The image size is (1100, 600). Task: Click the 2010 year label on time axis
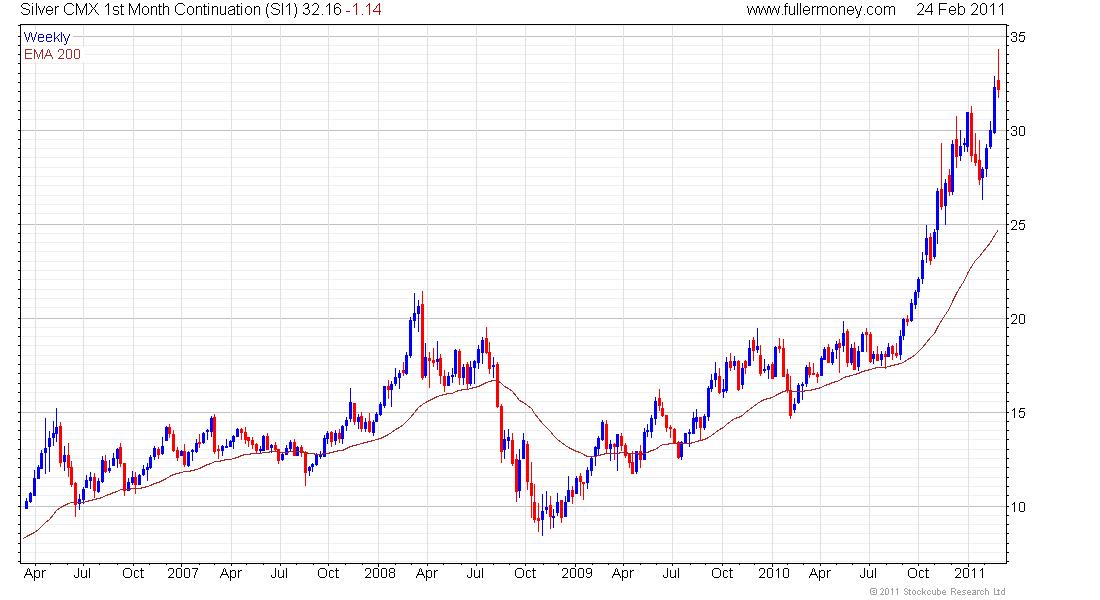(774, 573)
